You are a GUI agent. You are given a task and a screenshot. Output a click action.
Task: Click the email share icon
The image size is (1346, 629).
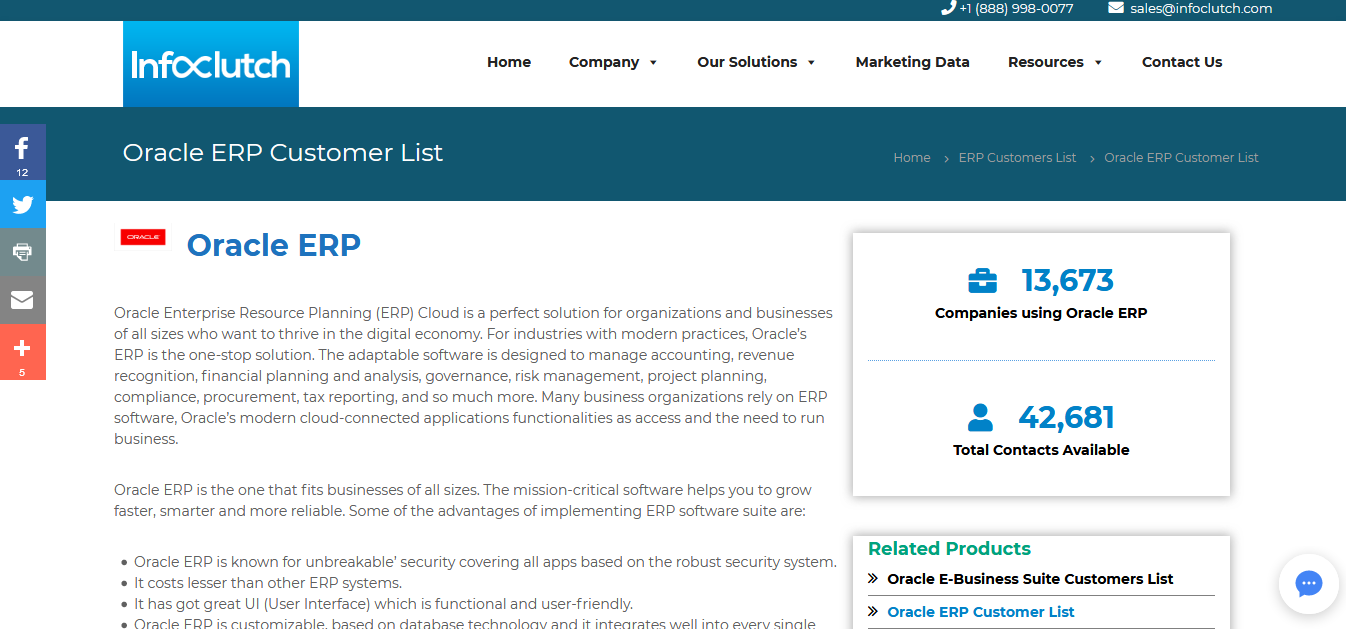[22, 300]
